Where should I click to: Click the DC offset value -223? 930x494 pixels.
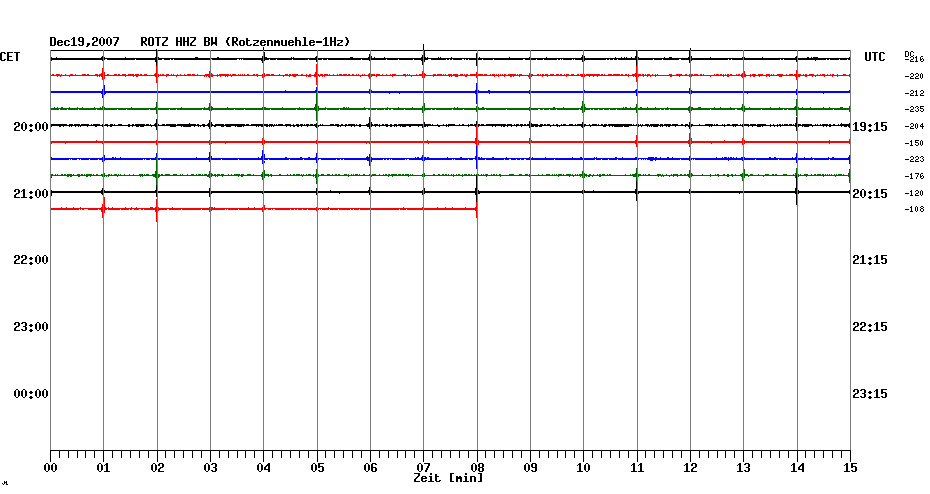(x=914, y=160)
